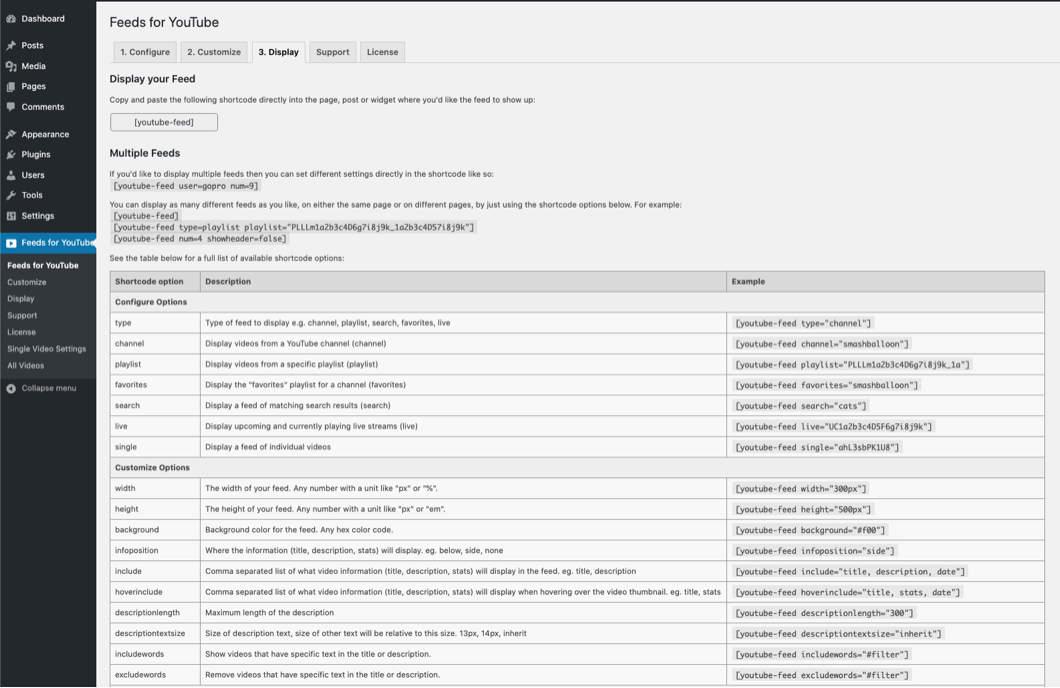Open the Display submenu link in sidebar
This screenshot has width=1060, height=688.
[x=21, y=299]
